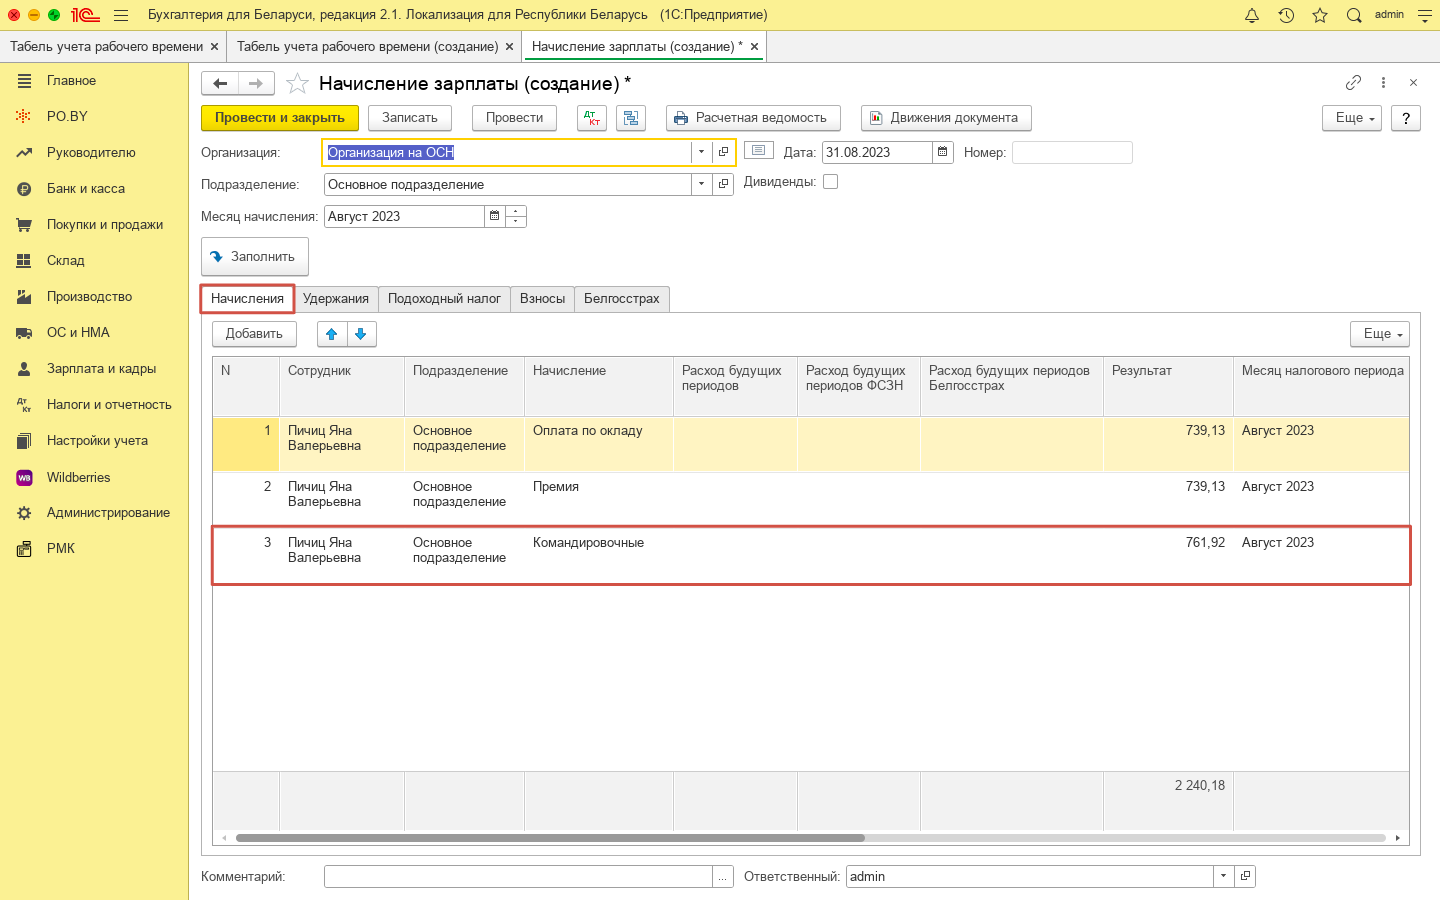Click the horizontal scrollbar of the table
The width and height of the screenshot is (1440, 900).
coord(550,838)
